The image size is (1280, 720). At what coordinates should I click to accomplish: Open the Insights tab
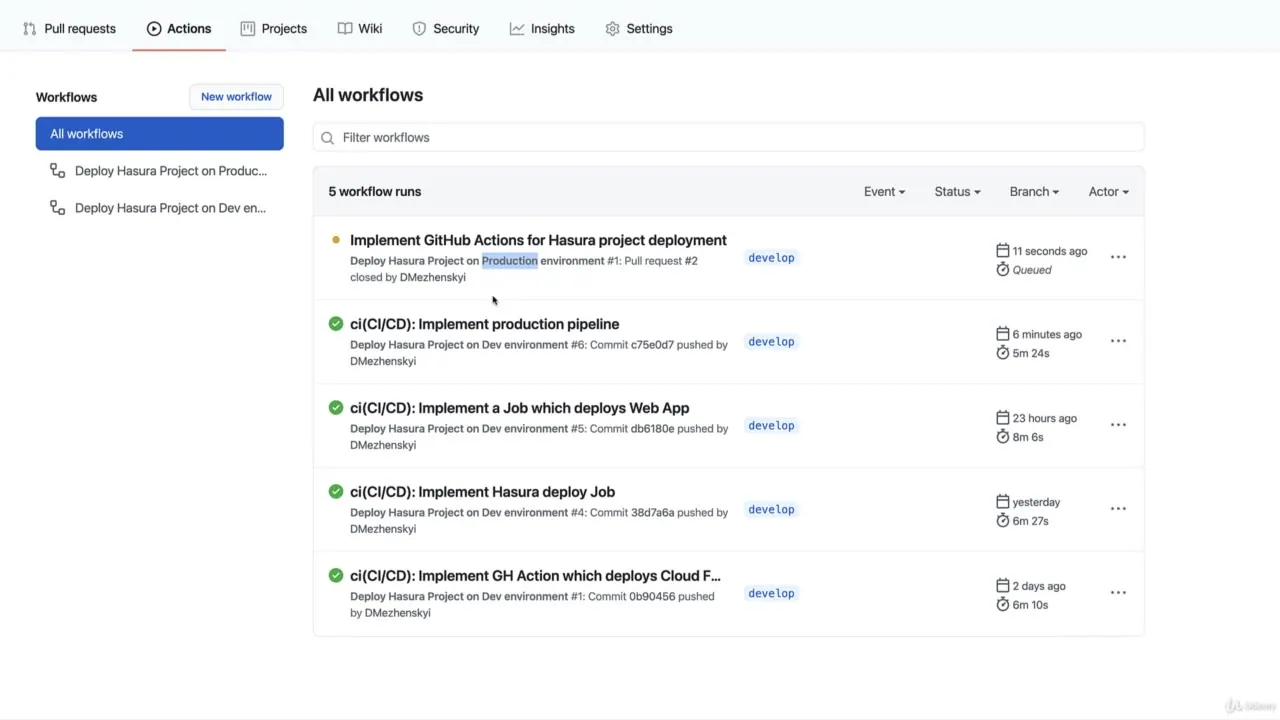click(542, 28)
